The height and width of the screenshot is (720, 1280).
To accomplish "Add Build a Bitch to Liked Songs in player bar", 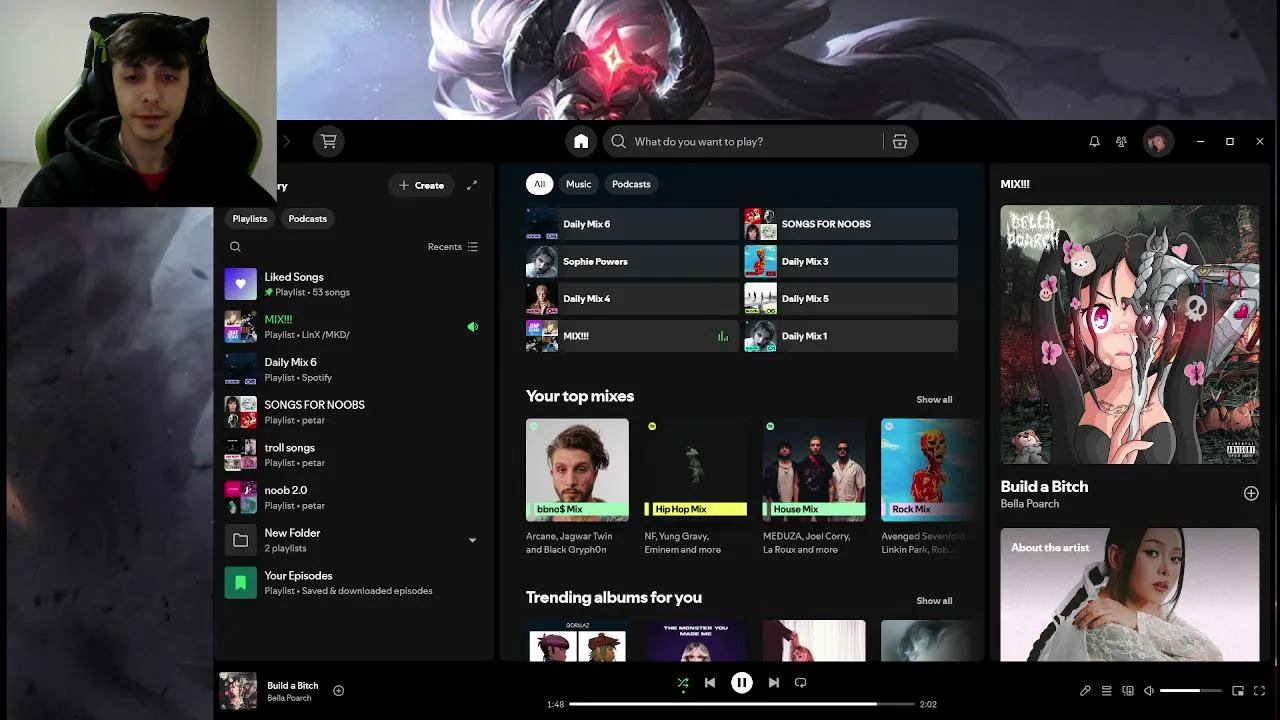I will pos(338,690).
